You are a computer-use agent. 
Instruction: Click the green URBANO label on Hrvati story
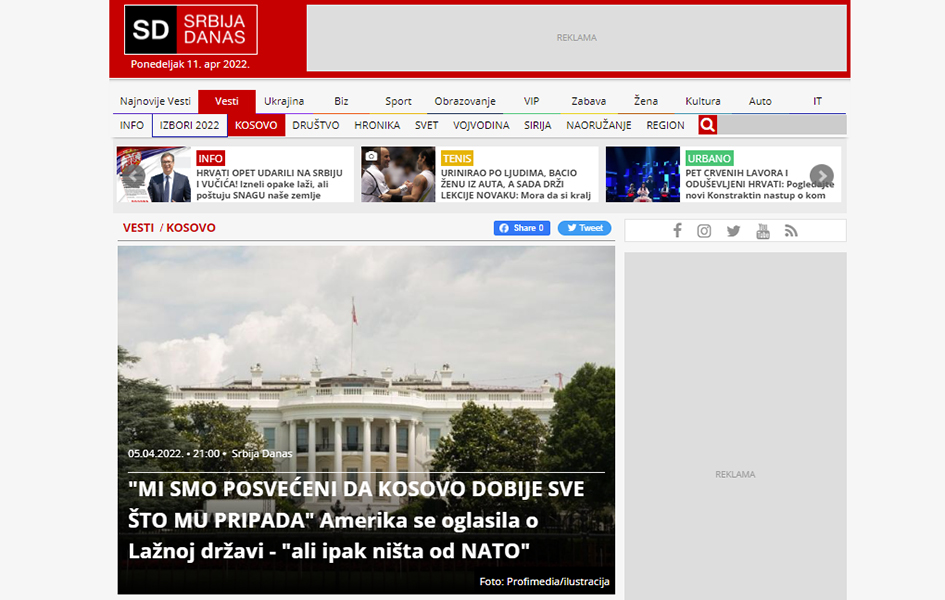pos(709,157)
